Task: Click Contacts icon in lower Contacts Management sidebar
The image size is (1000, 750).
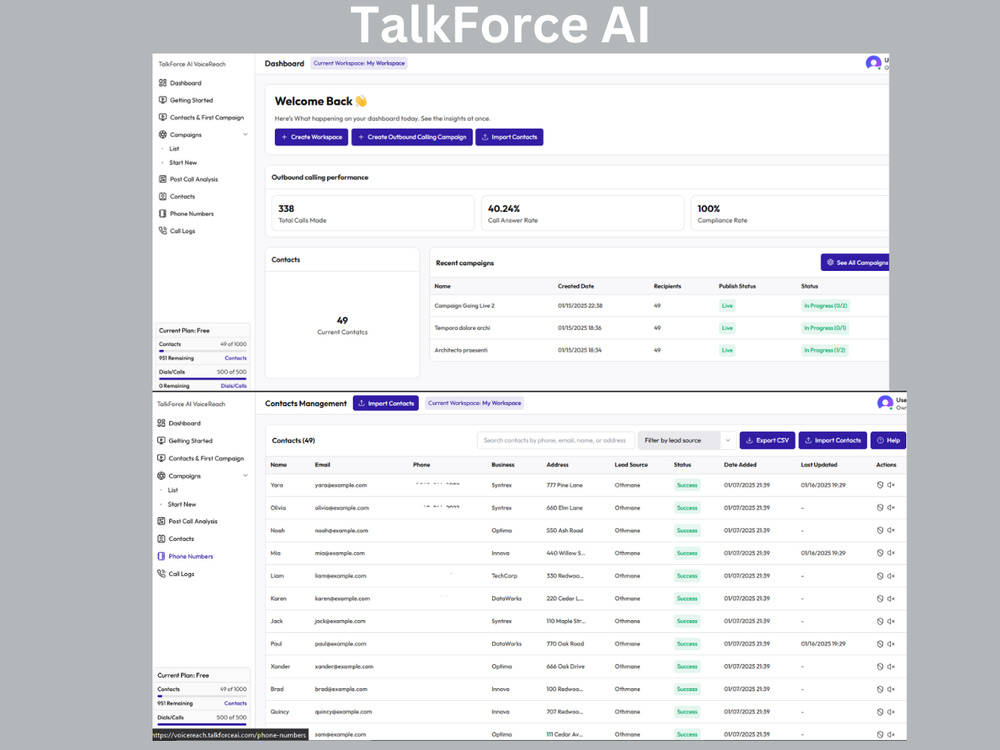Action: pyautogui.click(x=161, y=539)
